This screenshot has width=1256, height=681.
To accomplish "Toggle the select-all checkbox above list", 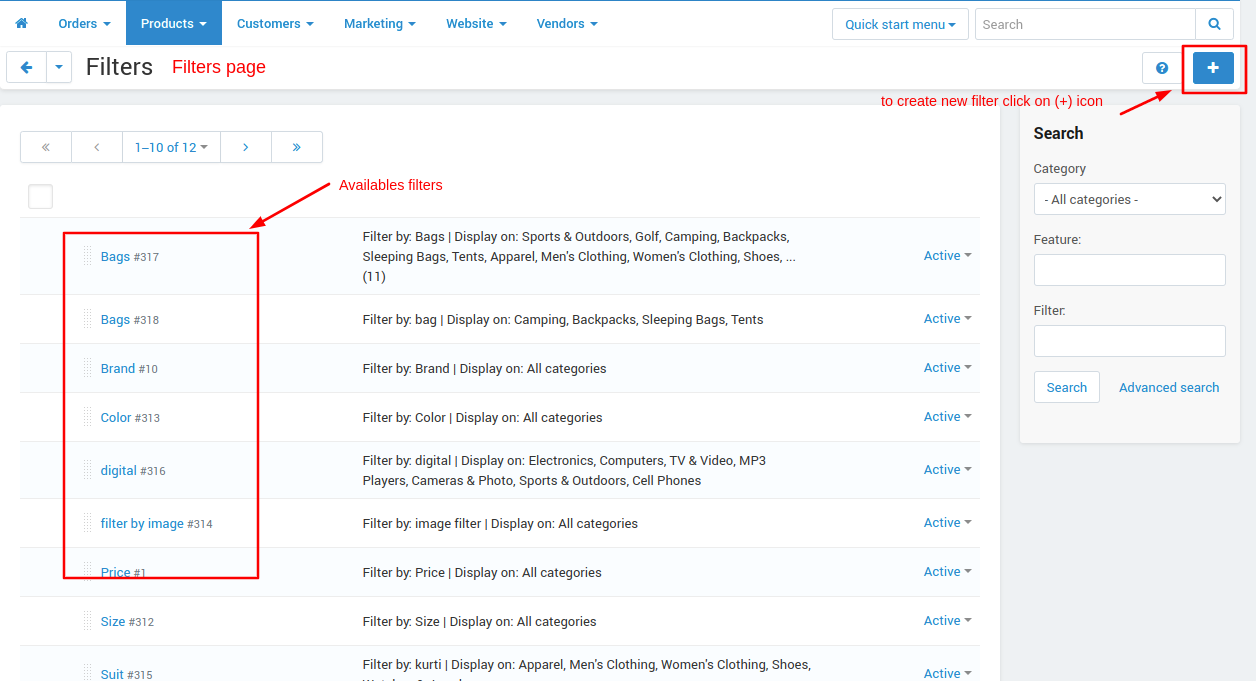I will click(40, 196).
